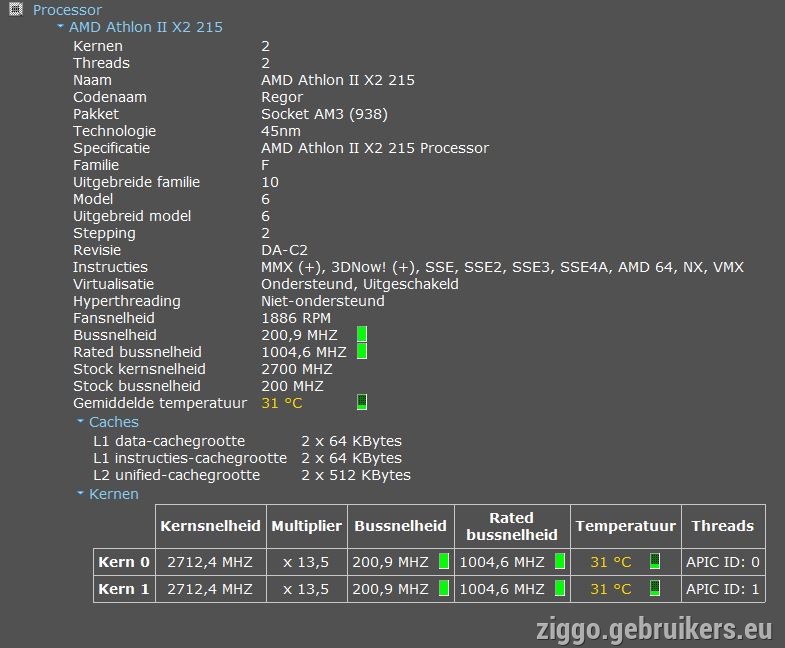Click the APIC ID: 0 cell
Viewport: 785px width, 648px height.
coord(723,562)
